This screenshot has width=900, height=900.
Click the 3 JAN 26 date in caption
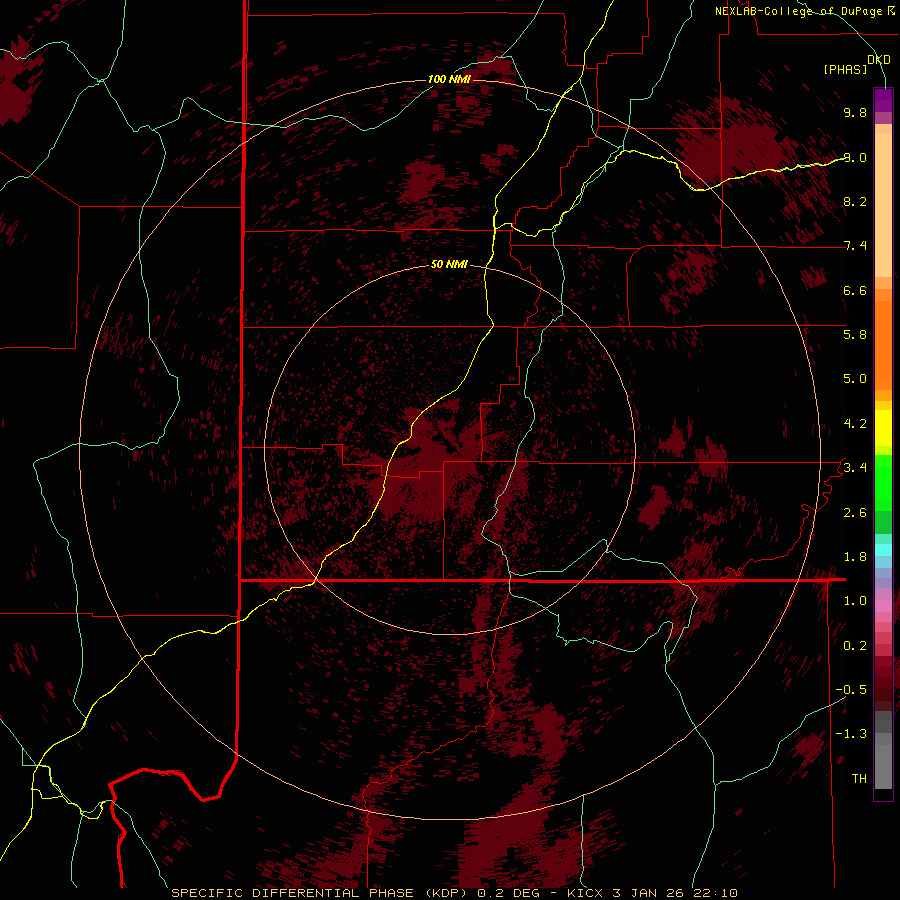(648, 893)
